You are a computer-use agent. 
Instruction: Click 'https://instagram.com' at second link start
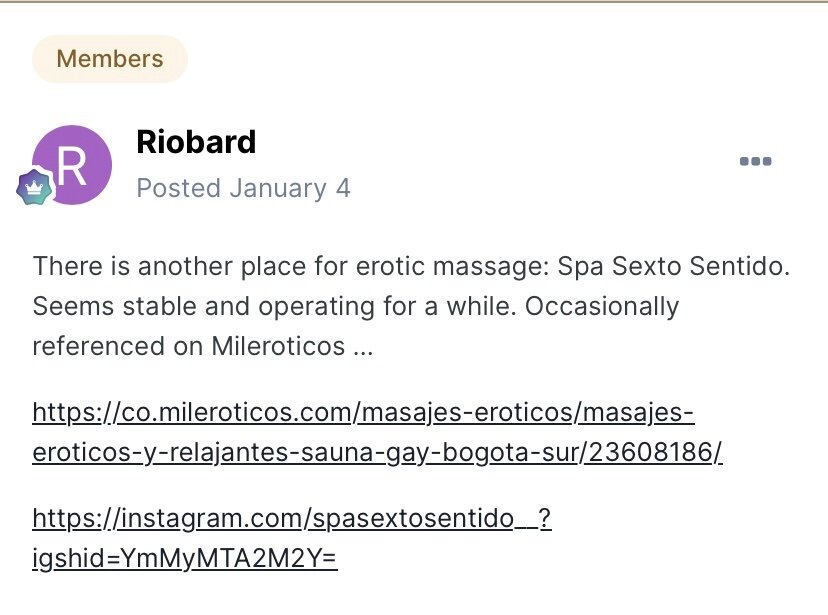[167, 518]
